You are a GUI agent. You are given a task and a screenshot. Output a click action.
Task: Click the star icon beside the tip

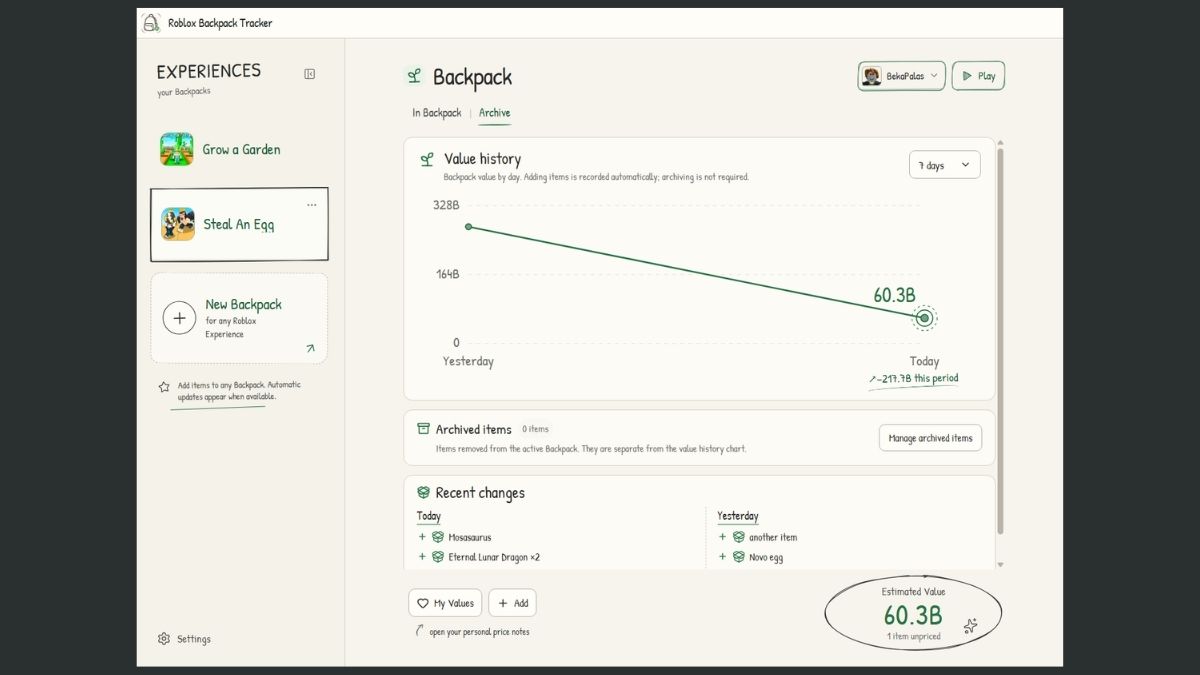pyautogui.click(x=164, y=387)
